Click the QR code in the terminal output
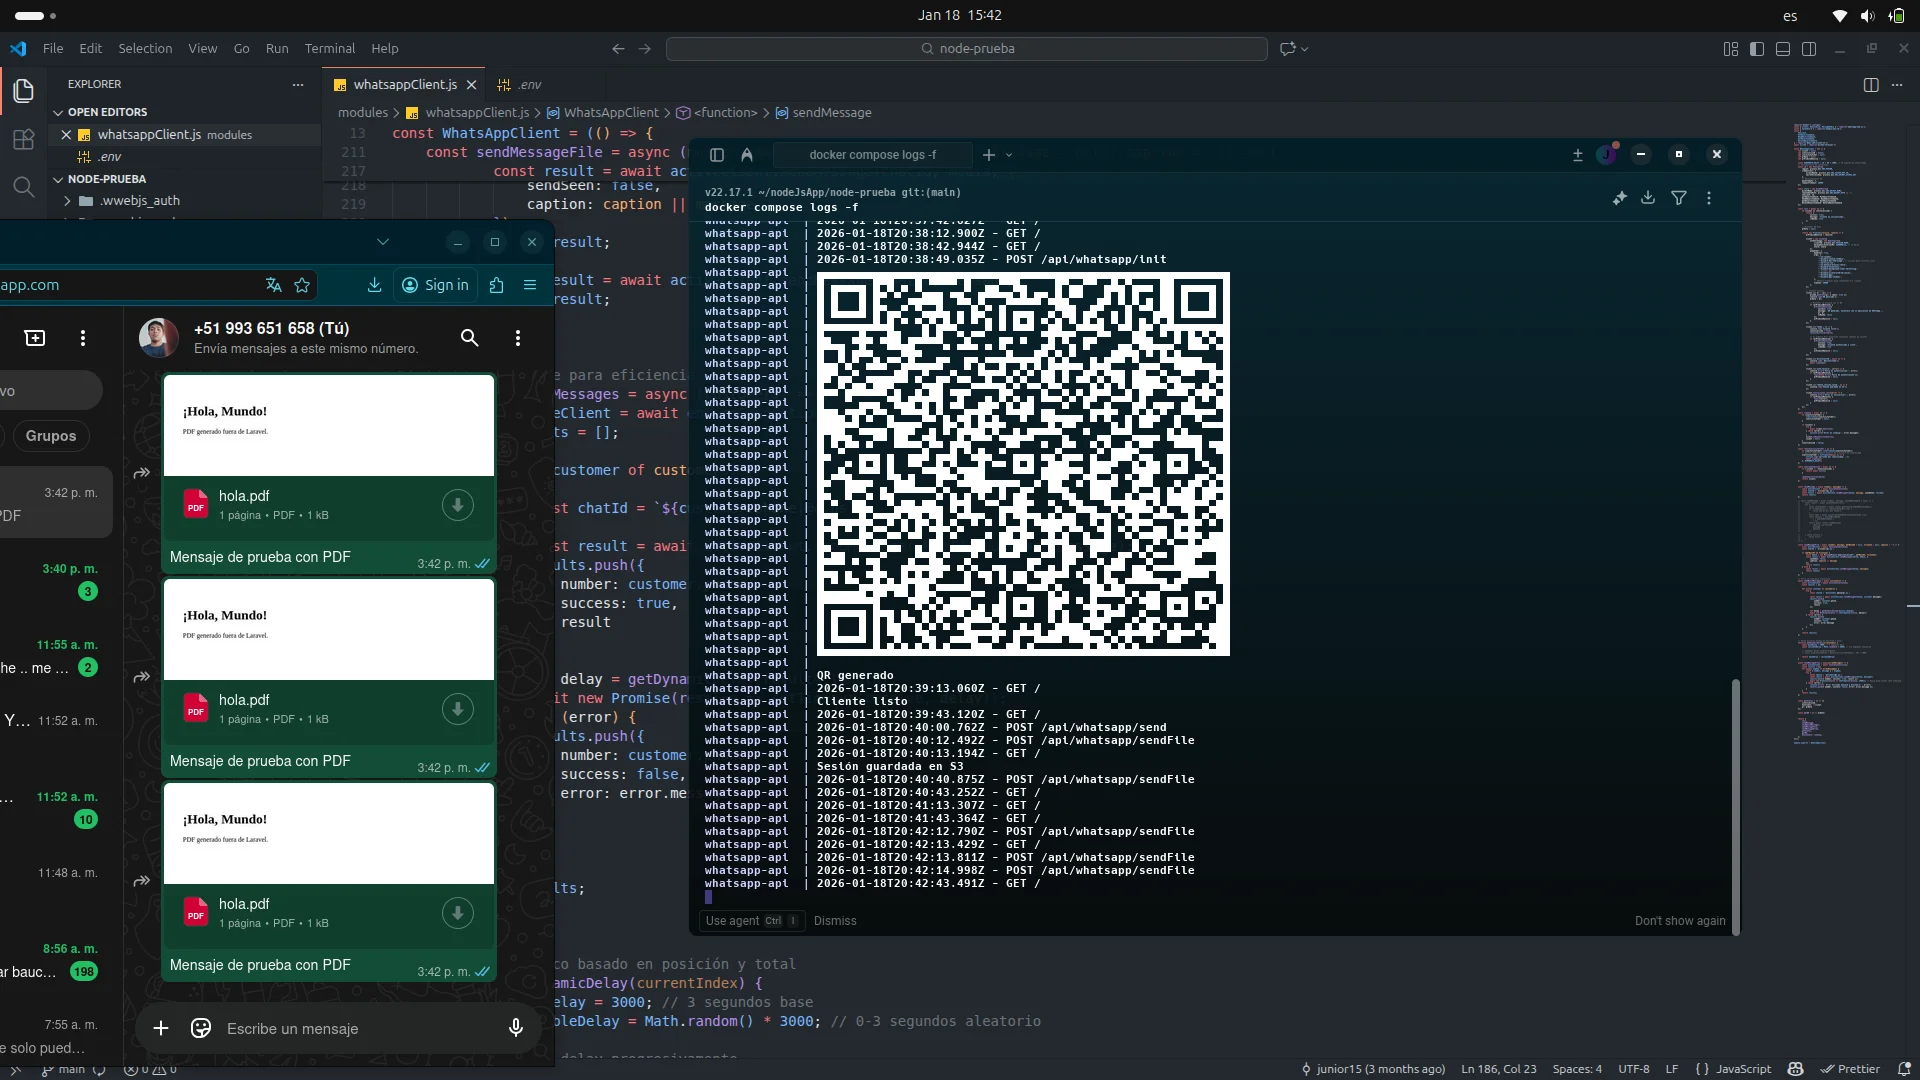 [1023, 464]
